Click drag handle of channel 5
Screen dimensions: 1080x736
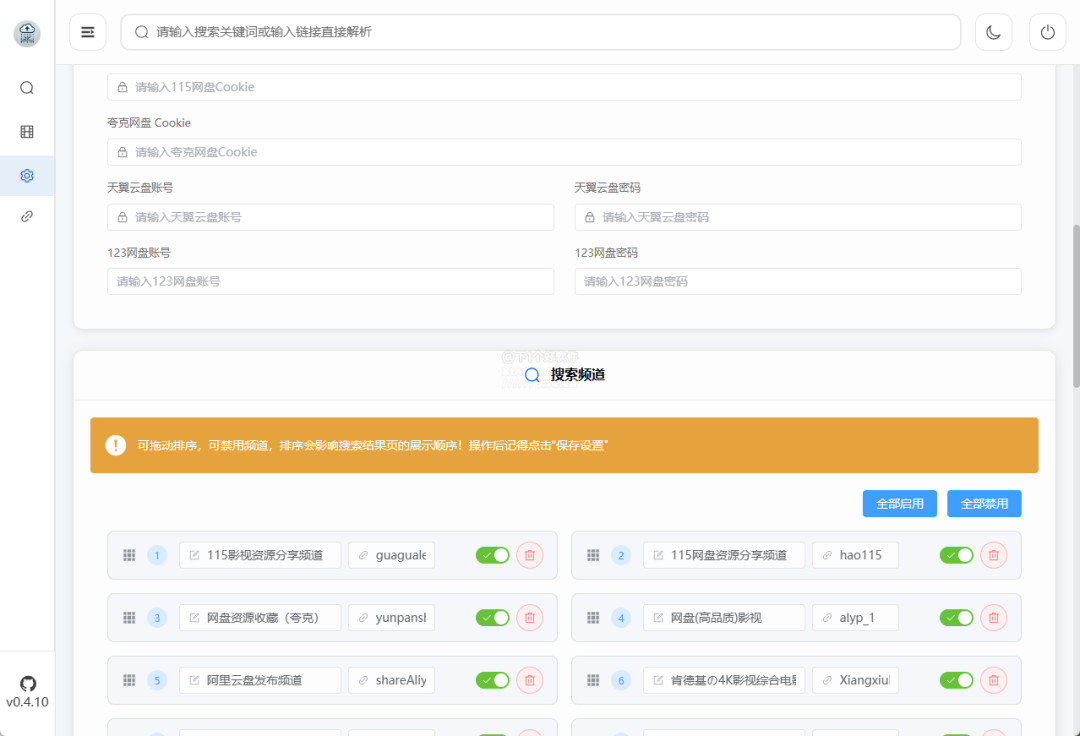pyautogui.click(x=129, y=680)
